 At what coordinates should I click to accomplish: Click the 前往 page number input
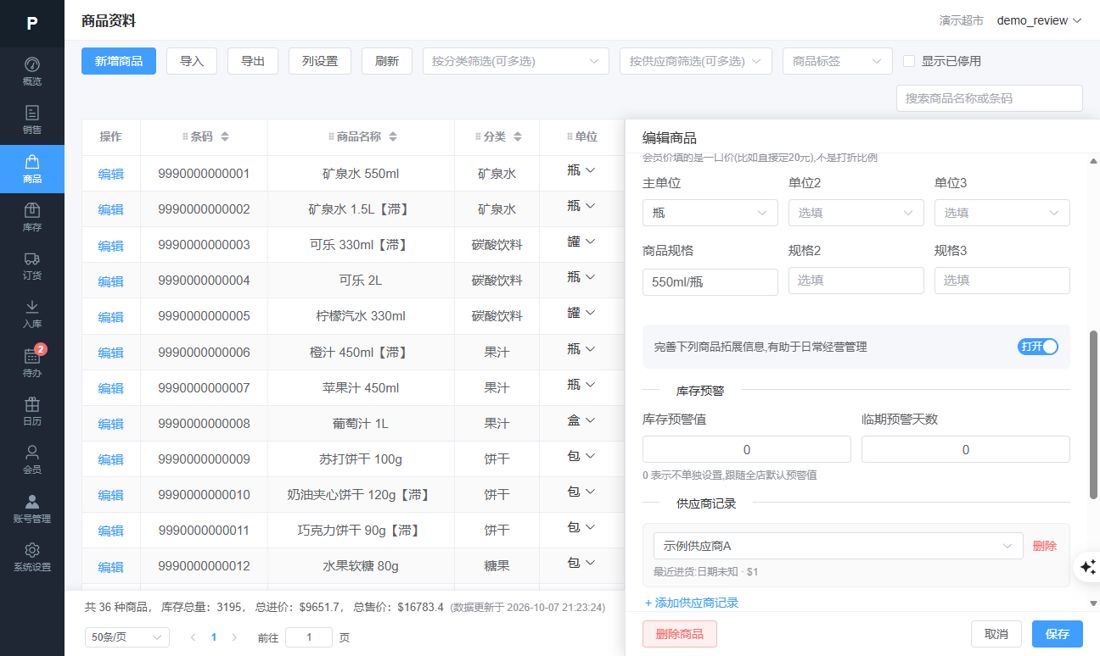[309, 637]
